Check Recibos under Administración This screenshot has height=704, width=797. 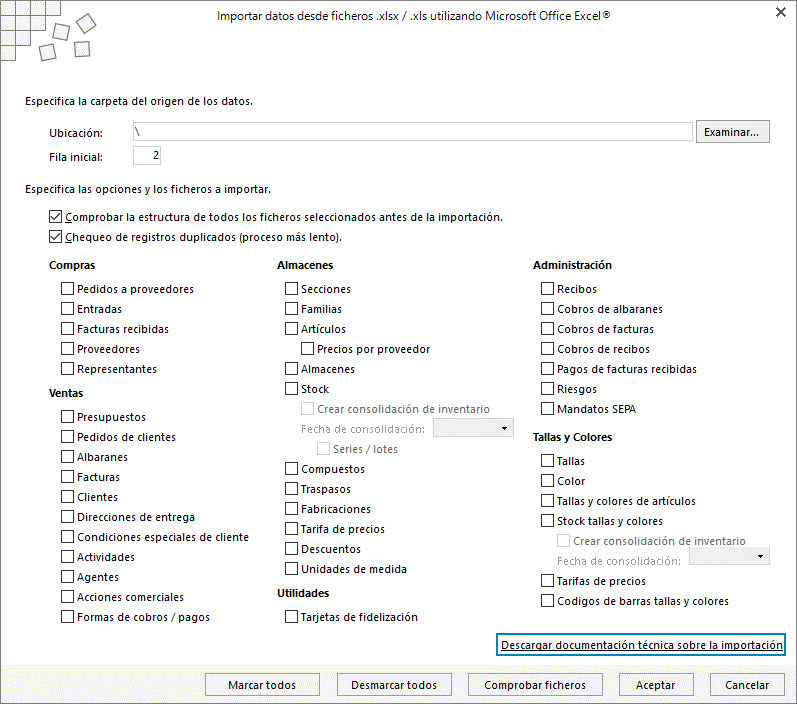547,289
